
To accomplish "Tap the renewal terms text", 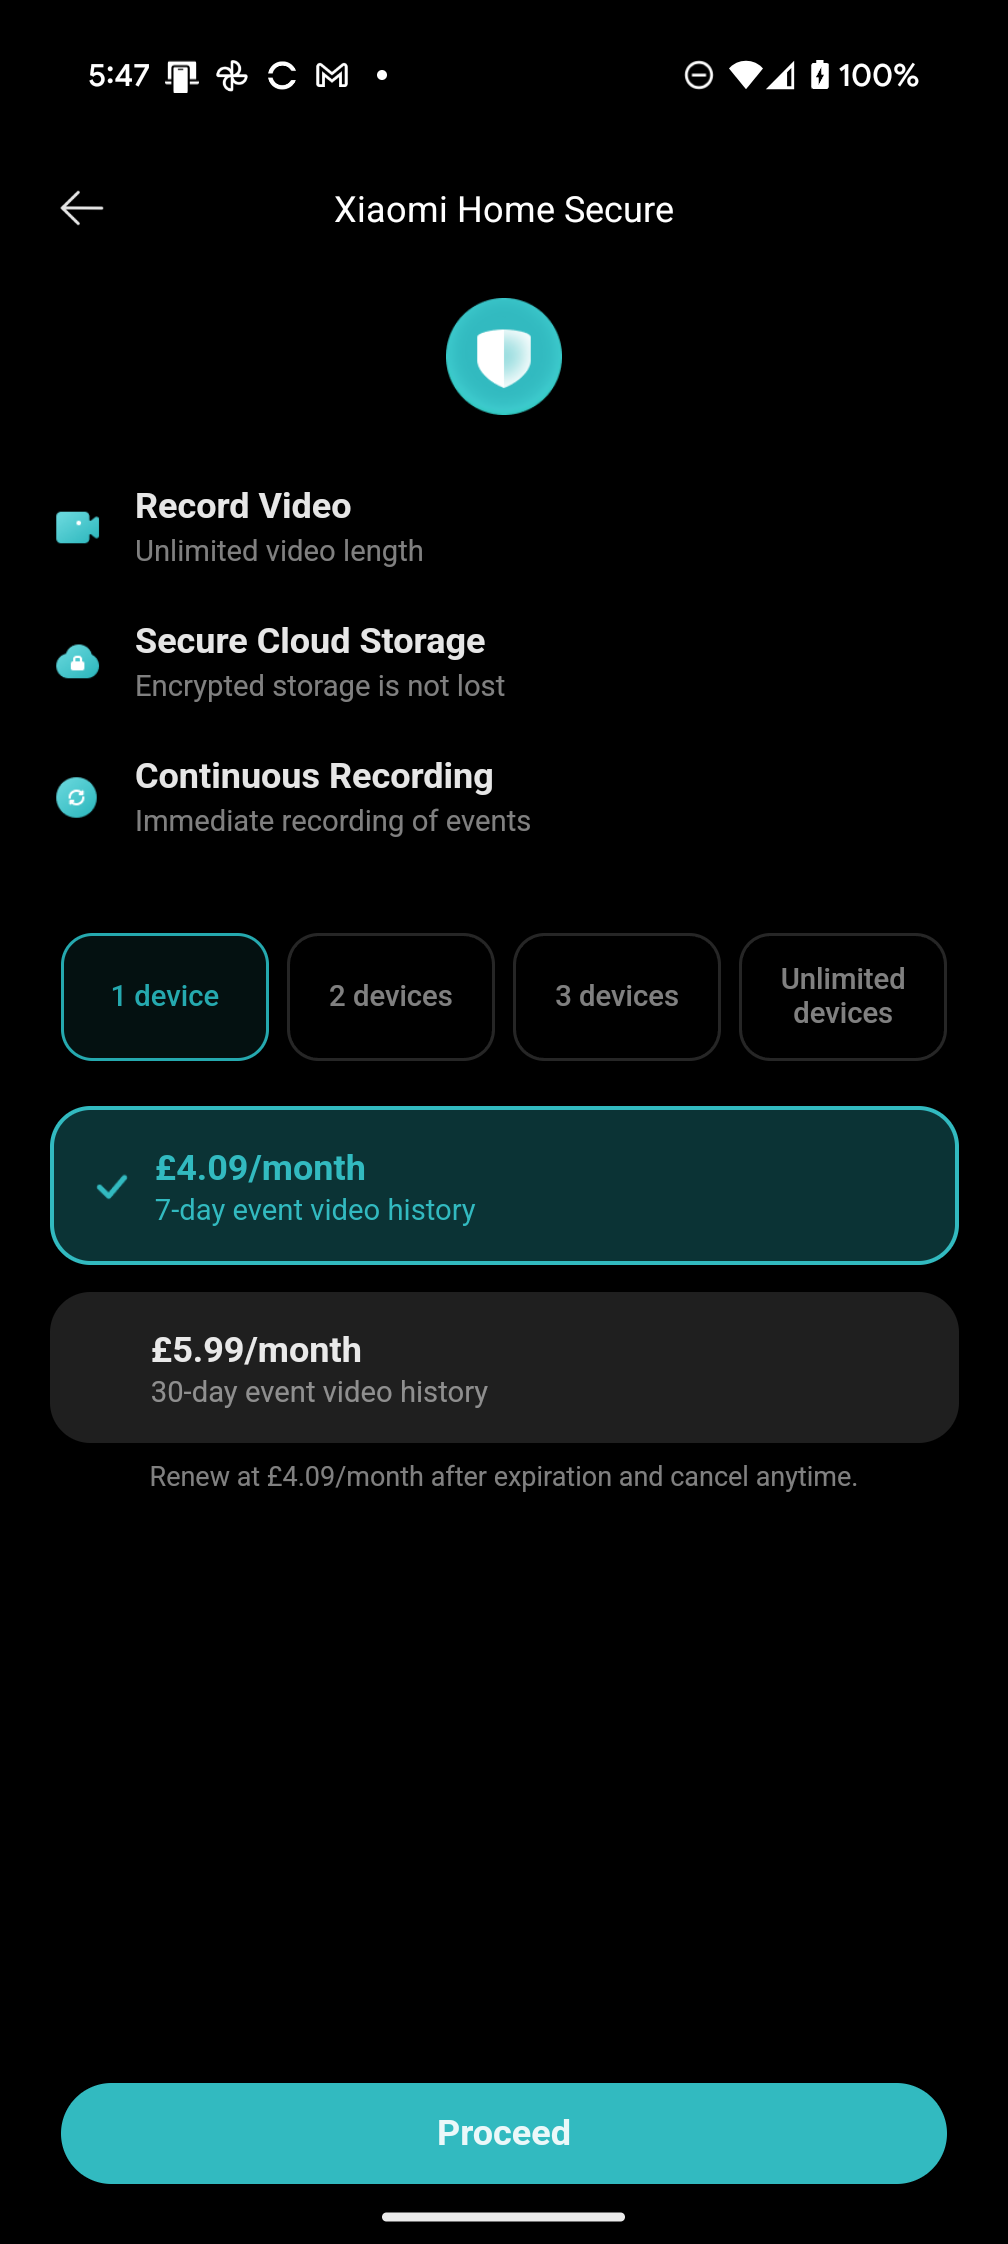I will coord(504,1477).
